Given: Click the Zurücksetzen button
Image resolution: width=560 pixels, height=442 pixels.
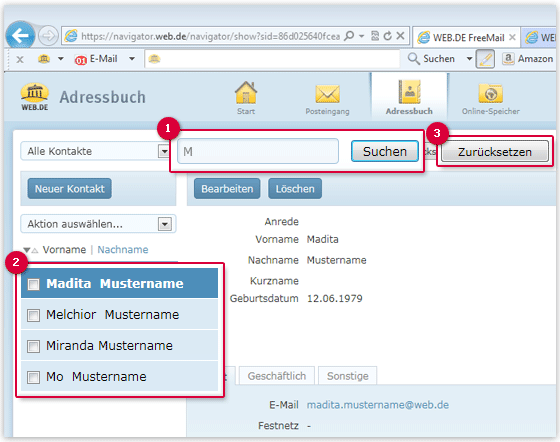Looking at the screenshot, I should tap(495, 152).
